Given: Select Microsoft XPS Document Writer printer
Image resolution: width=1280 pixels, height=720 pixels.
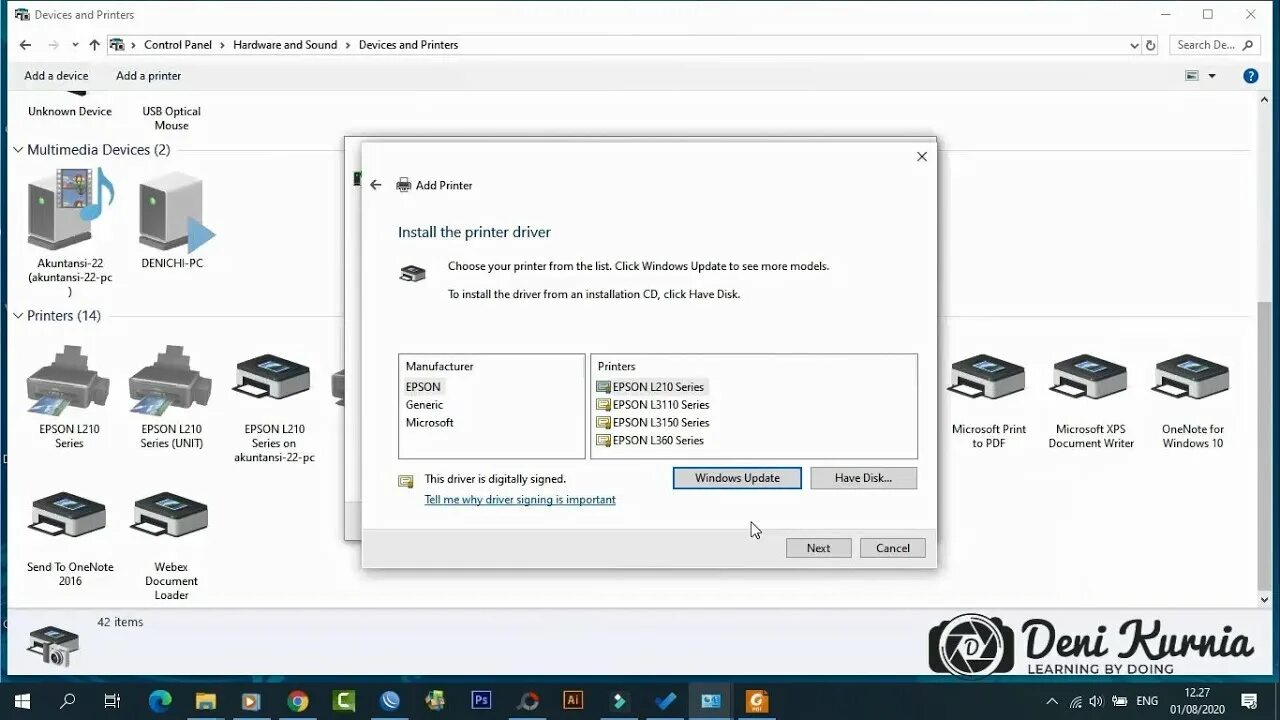Looking at the screenshot, I should [x=1091, y=400].
